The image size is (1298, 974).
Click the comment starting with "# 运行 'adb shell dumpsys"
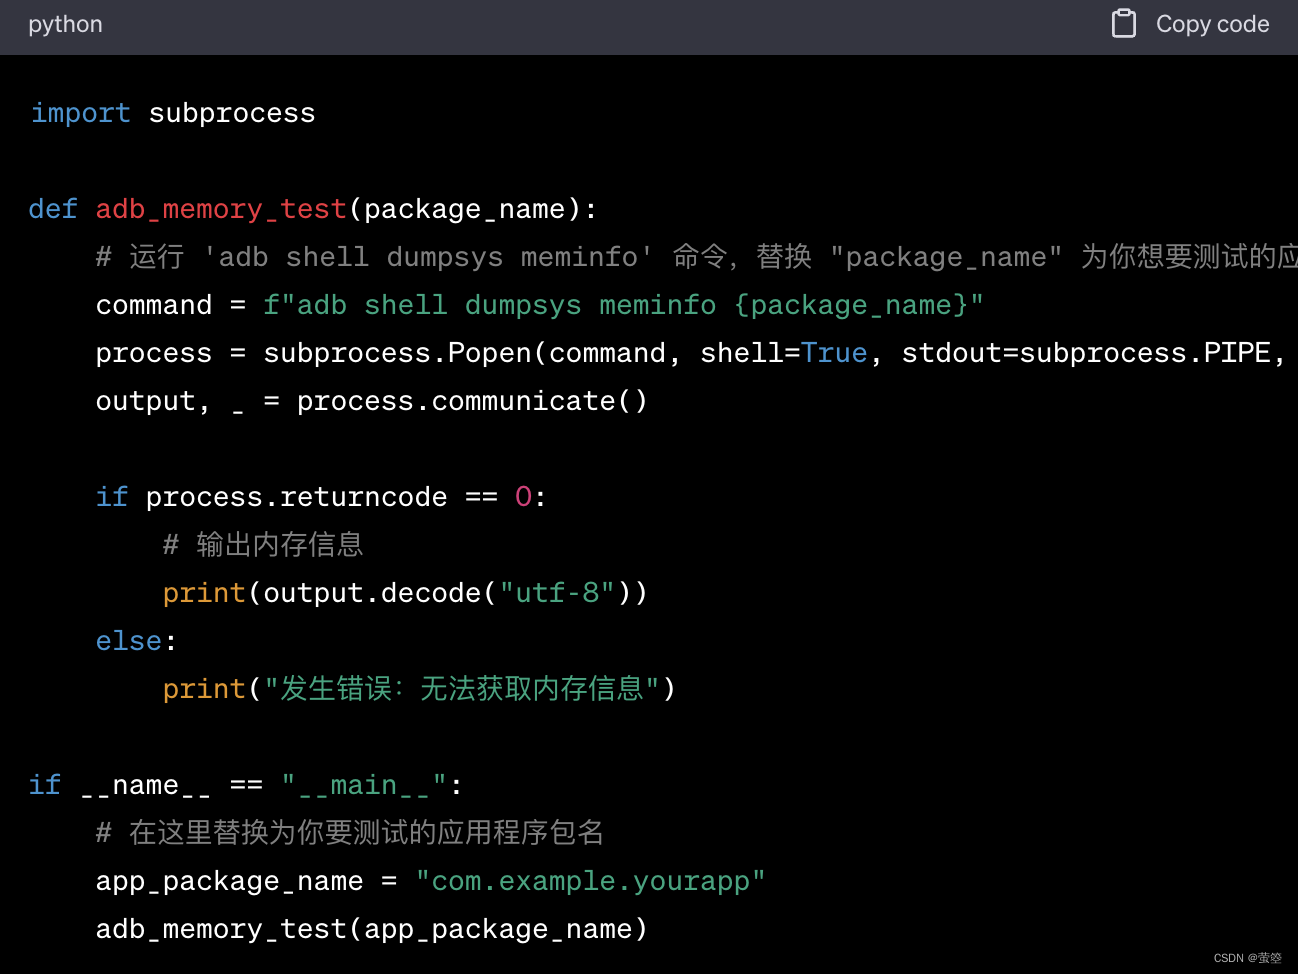click(x=697, y=257)
